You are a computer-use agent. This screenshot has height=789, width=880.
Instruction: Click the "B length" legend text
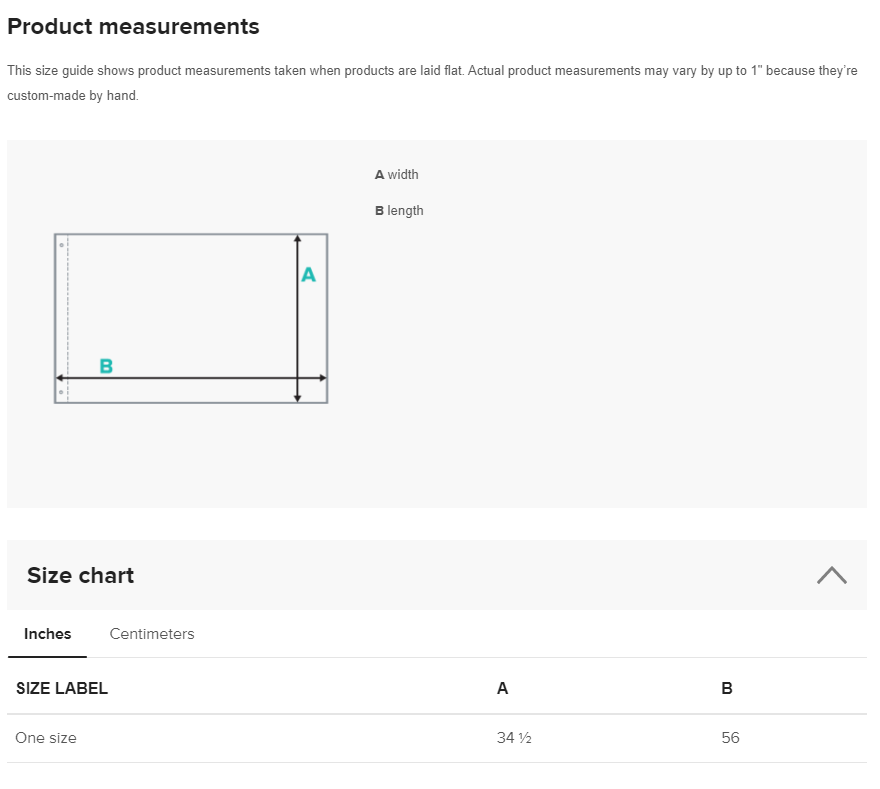[x=399, y=211]
